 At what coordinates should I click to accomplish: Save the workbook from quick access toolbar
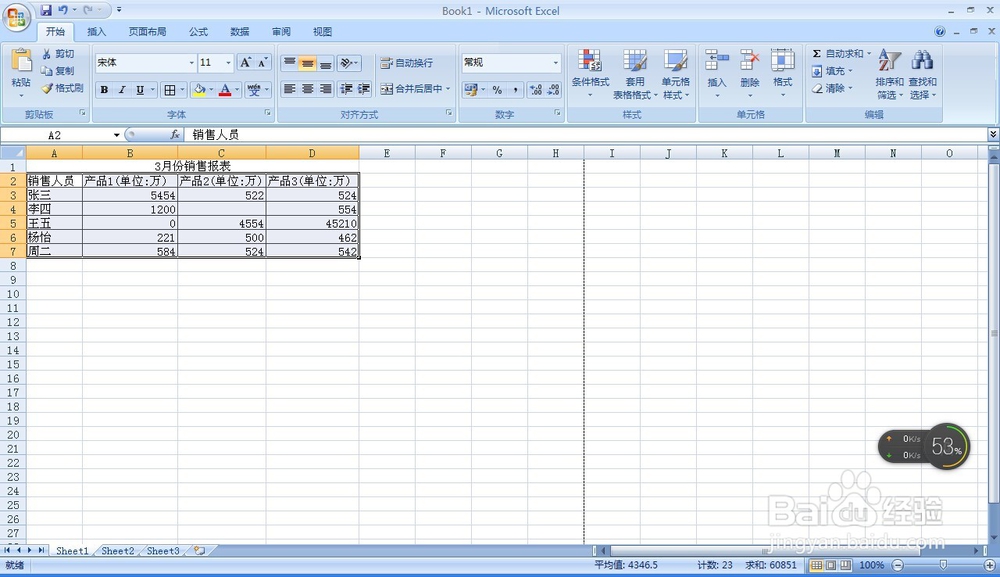click(46, 10)
